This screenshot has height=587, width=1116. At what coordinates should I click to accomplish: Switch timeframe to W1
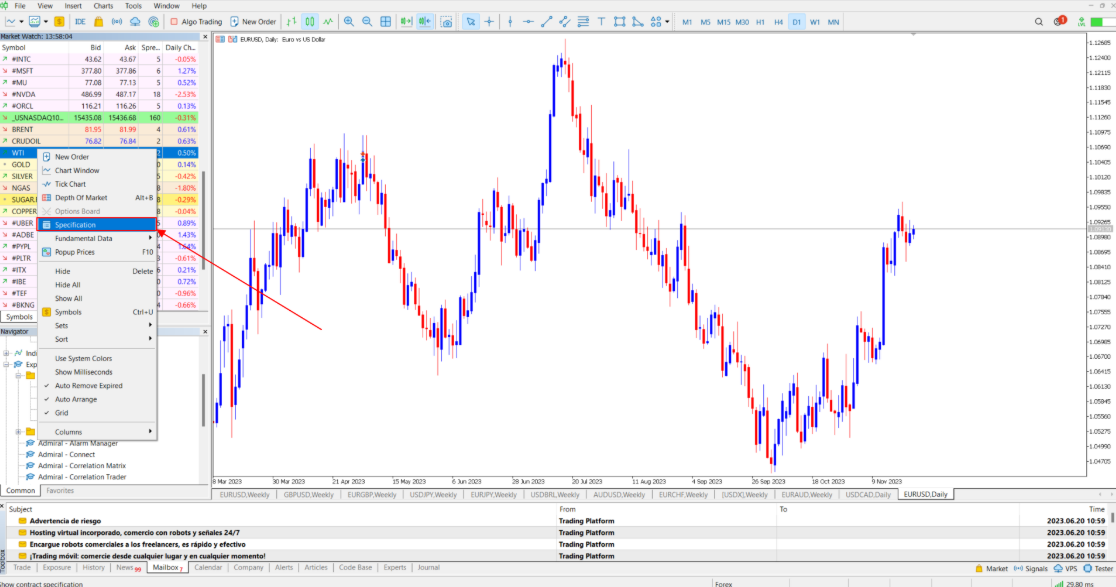[x=815, y=22]
